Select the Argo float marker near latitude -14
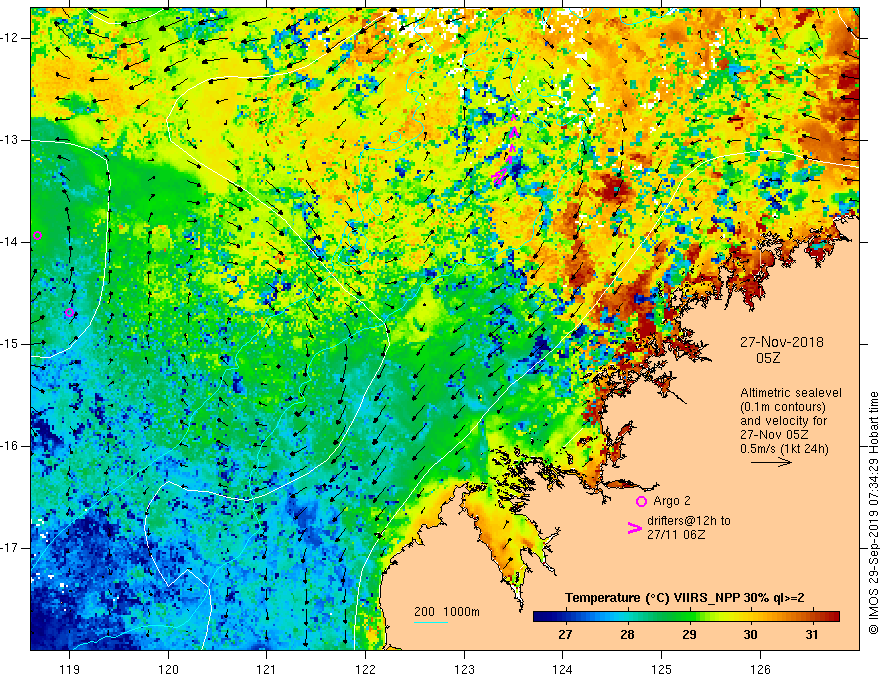 click(38, 236)
